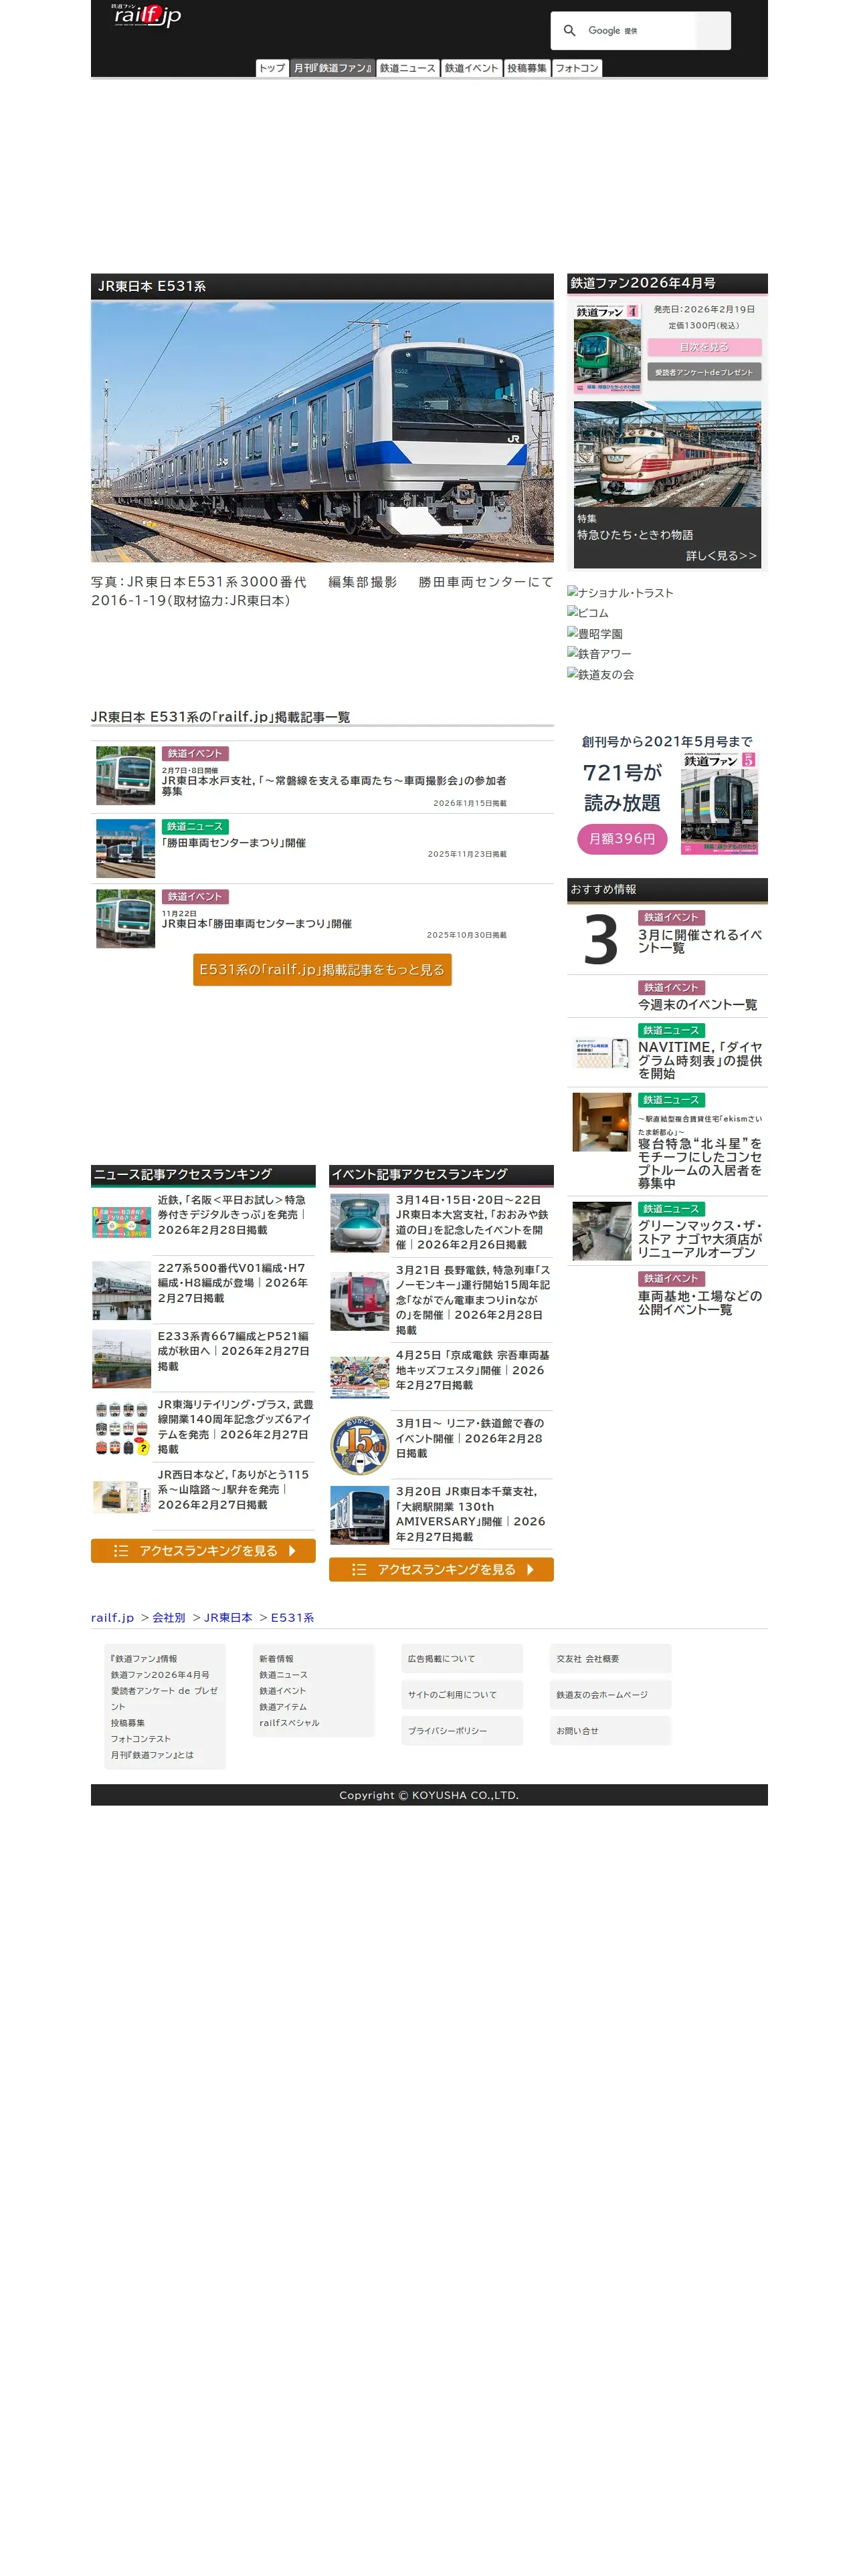Open ありがとう115系 駅弁 article
The width and height of the screenshot is (859, 2576).
(x=234, y=1489)
